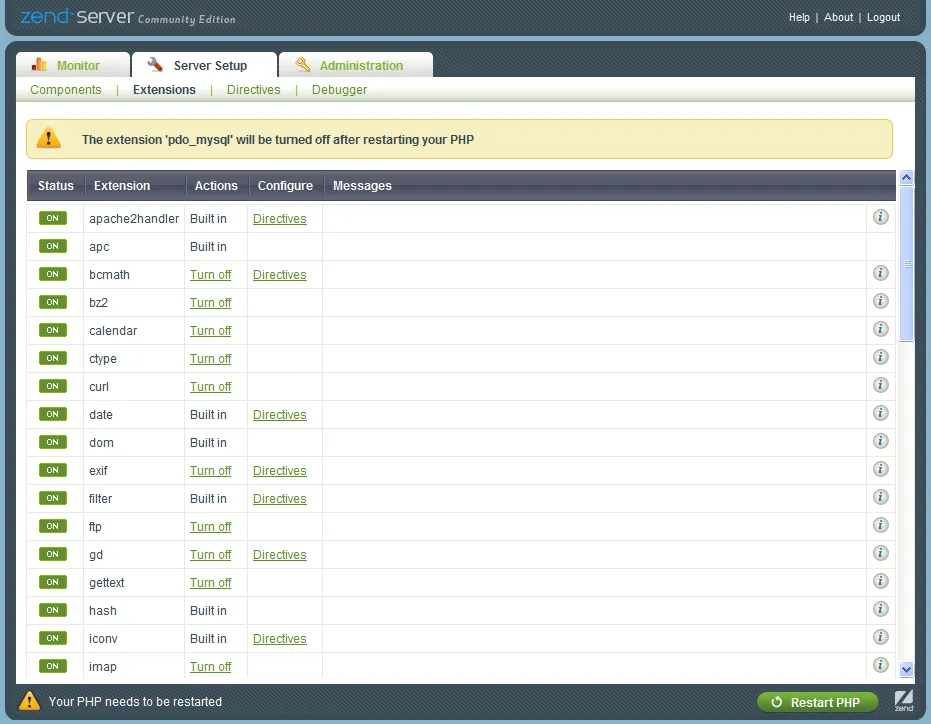The height and width of the screenshot is (724, 931).
Task: Click the Restart PHP button
Action: click(x=818, y=702)
